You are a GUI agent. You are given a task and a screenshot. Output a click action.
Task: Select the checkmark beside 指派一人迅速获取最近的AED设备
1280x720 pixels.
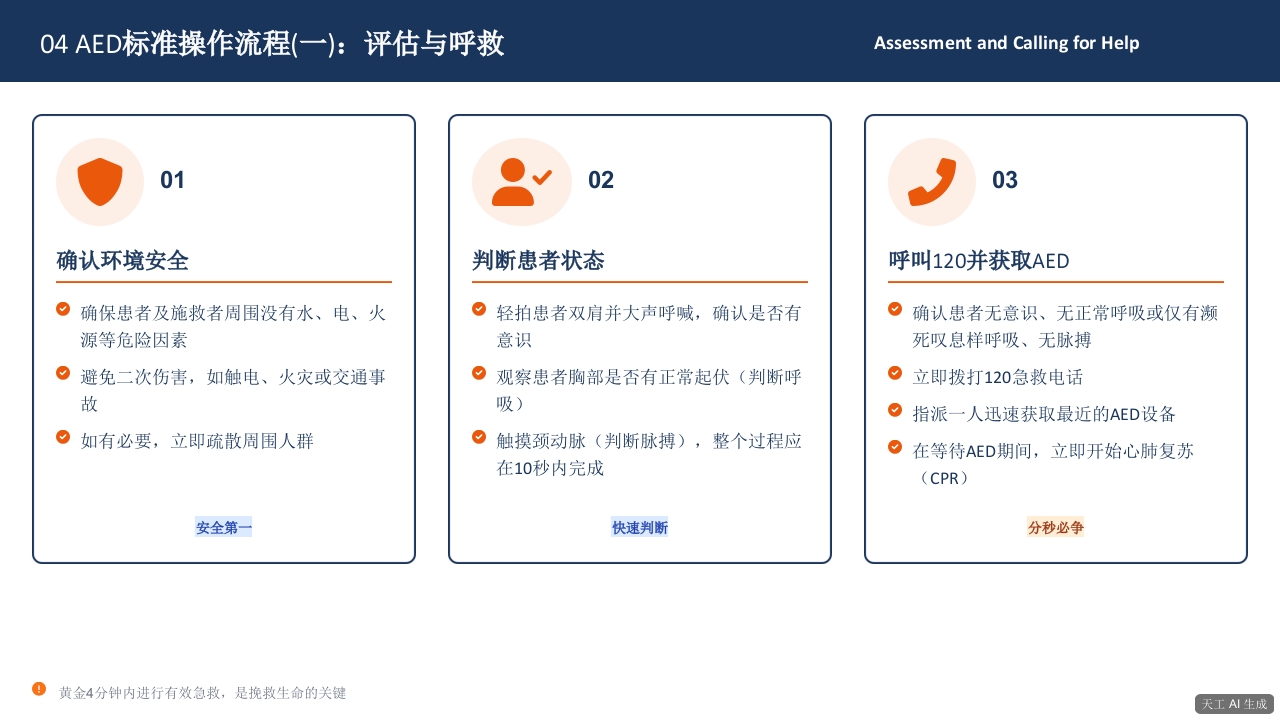tap(895, 410)
